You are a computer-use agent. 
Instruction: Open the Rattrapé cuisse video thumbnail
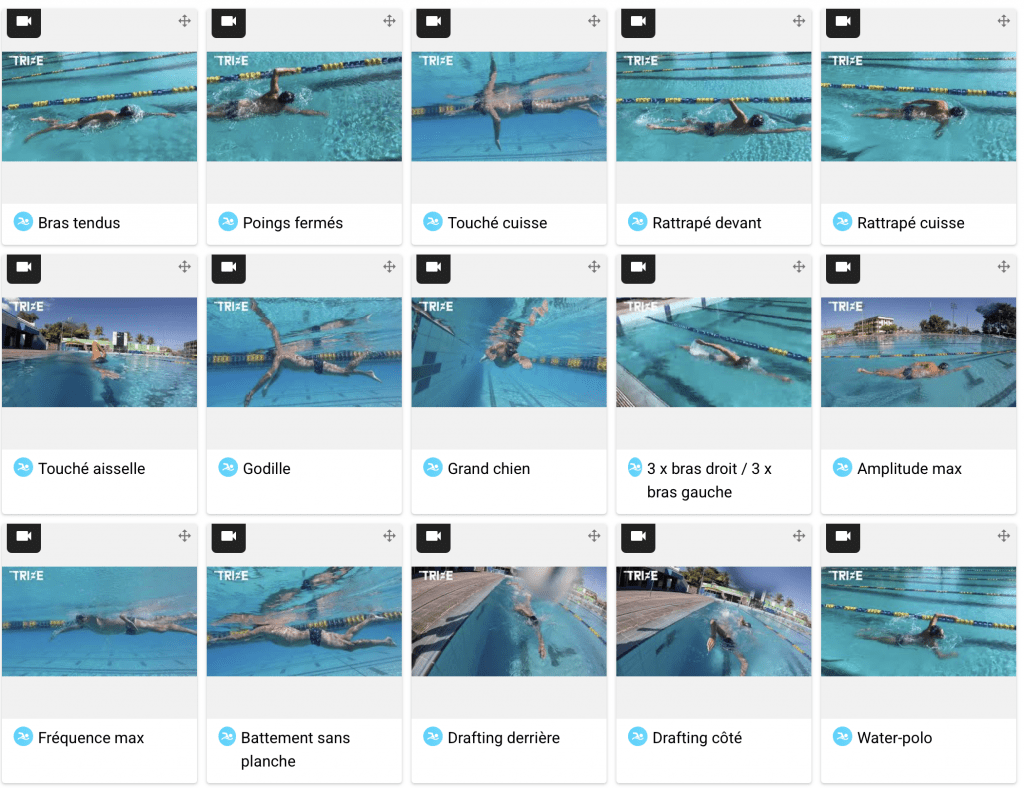click(x=918, y=106)
